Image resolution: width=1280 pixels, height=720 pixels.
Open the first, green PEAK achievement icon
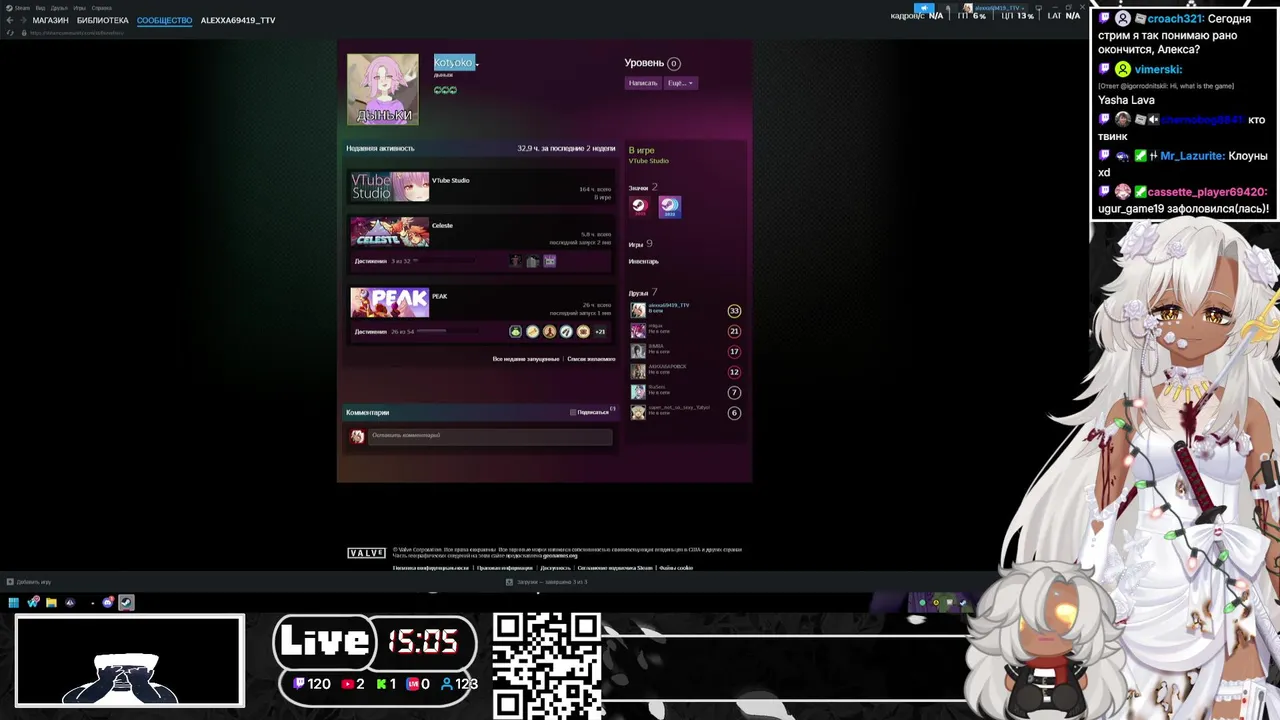(516, 331)
